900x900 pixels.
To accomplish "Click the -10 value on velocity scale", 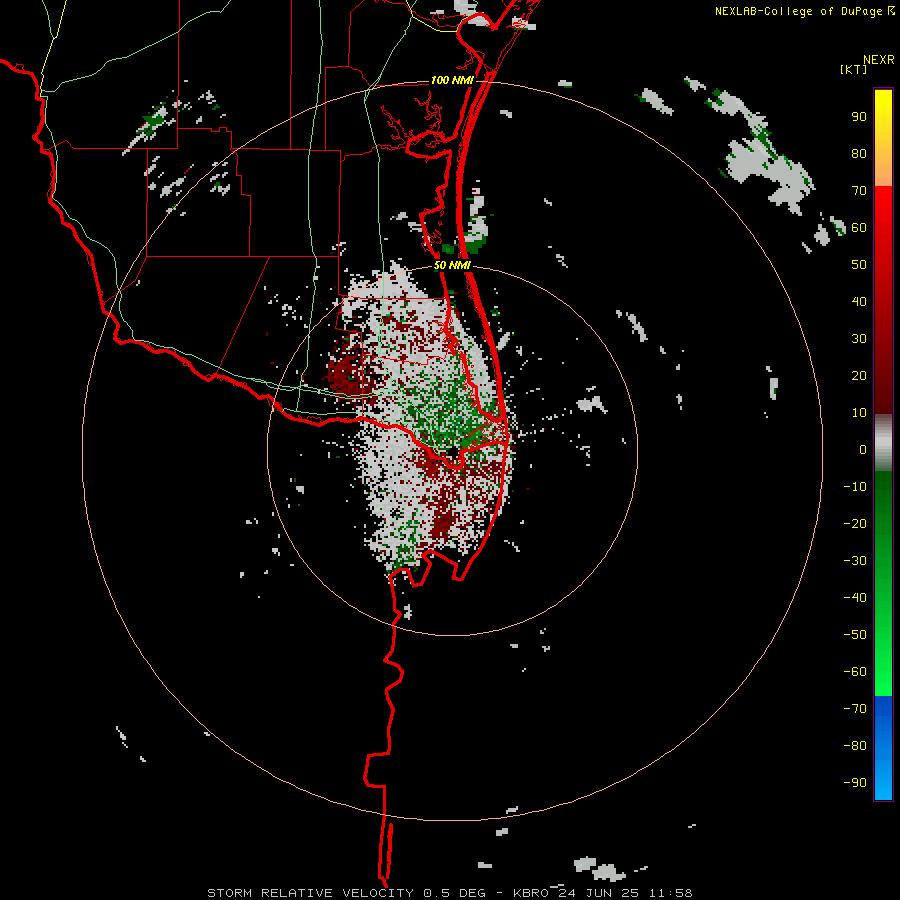I will pyautogui.click(x=855, y=487).
